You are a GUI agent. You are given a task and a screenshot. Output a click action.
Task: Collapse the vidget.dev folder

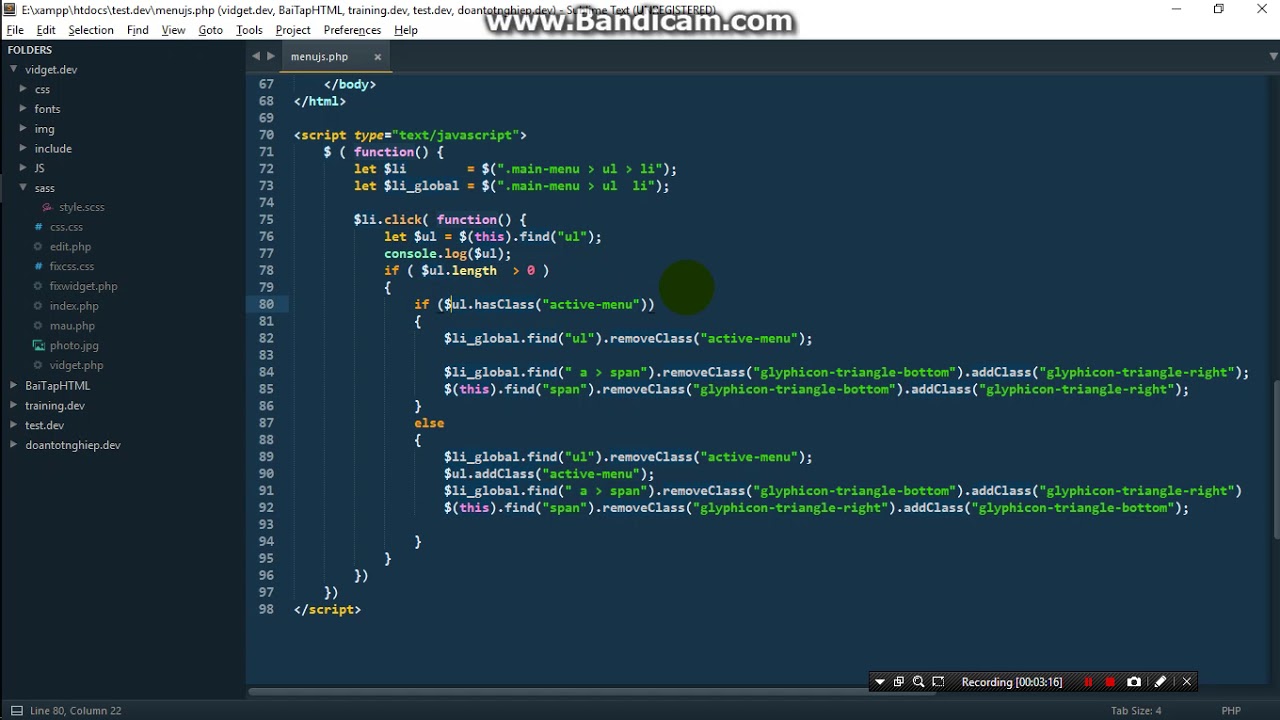click(14, 69)
